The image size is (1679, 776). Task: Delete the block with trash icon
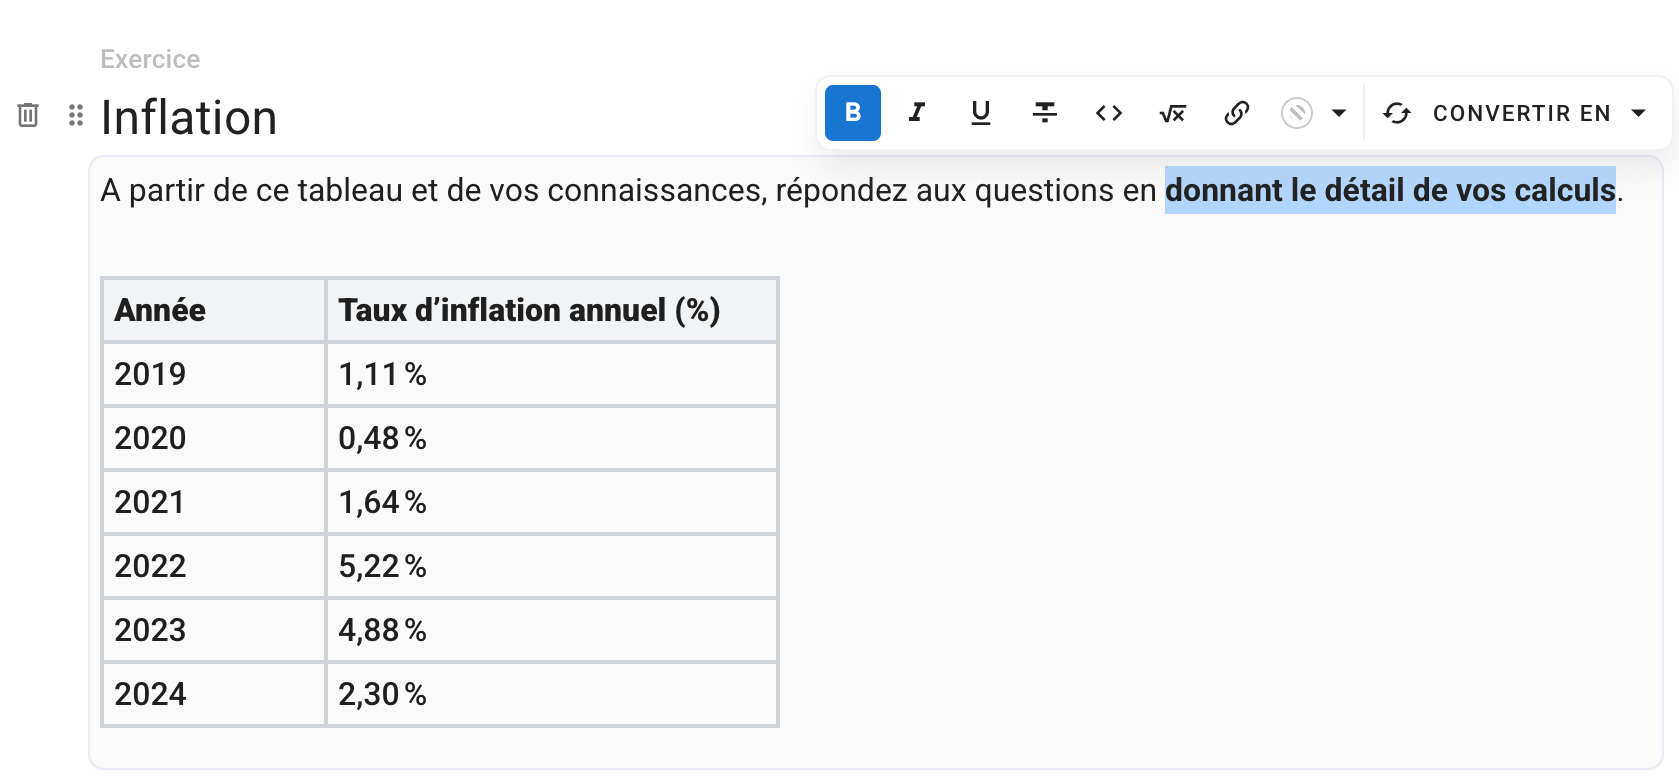click(x=28, y=115)
